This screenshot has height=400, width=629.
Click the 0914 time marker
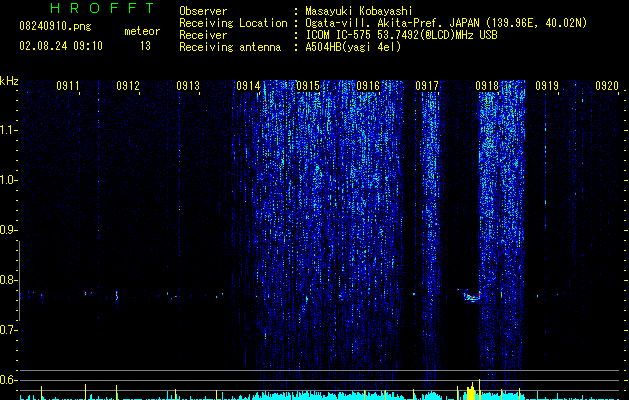pos(248,86)
